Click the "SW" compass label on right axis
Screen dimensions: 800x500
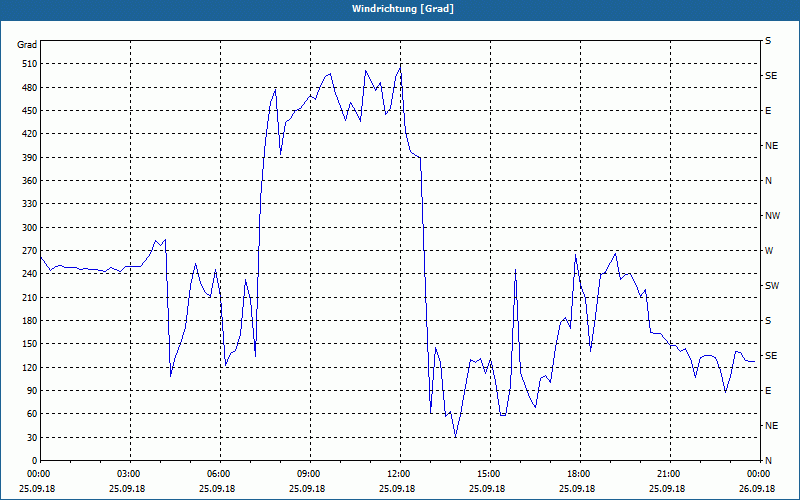pos(772,286)
